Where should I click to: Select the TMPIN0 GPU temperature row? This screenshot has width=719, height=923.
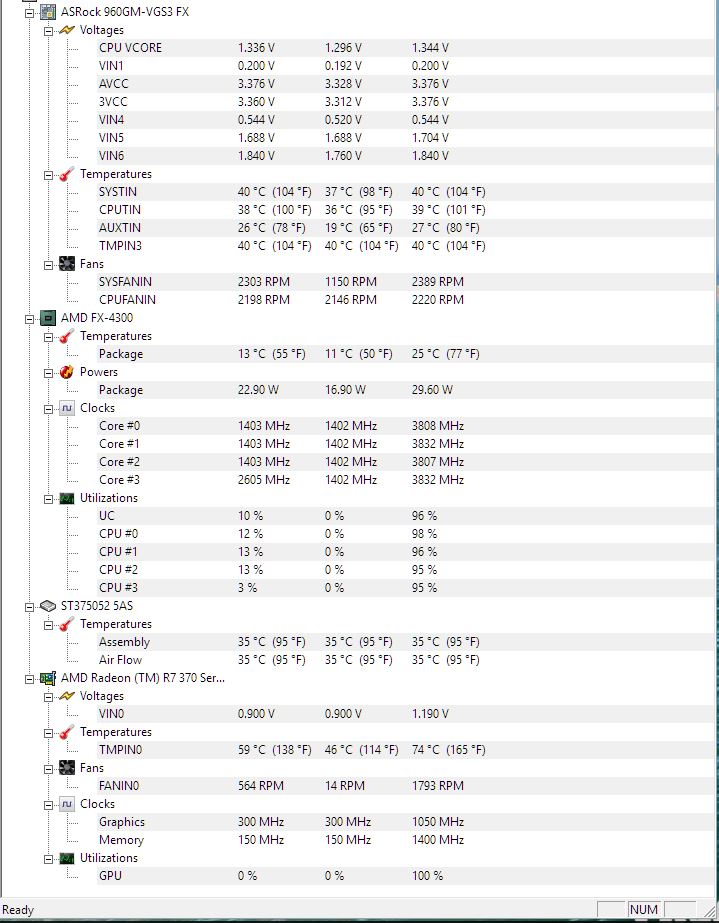[404, 750]
